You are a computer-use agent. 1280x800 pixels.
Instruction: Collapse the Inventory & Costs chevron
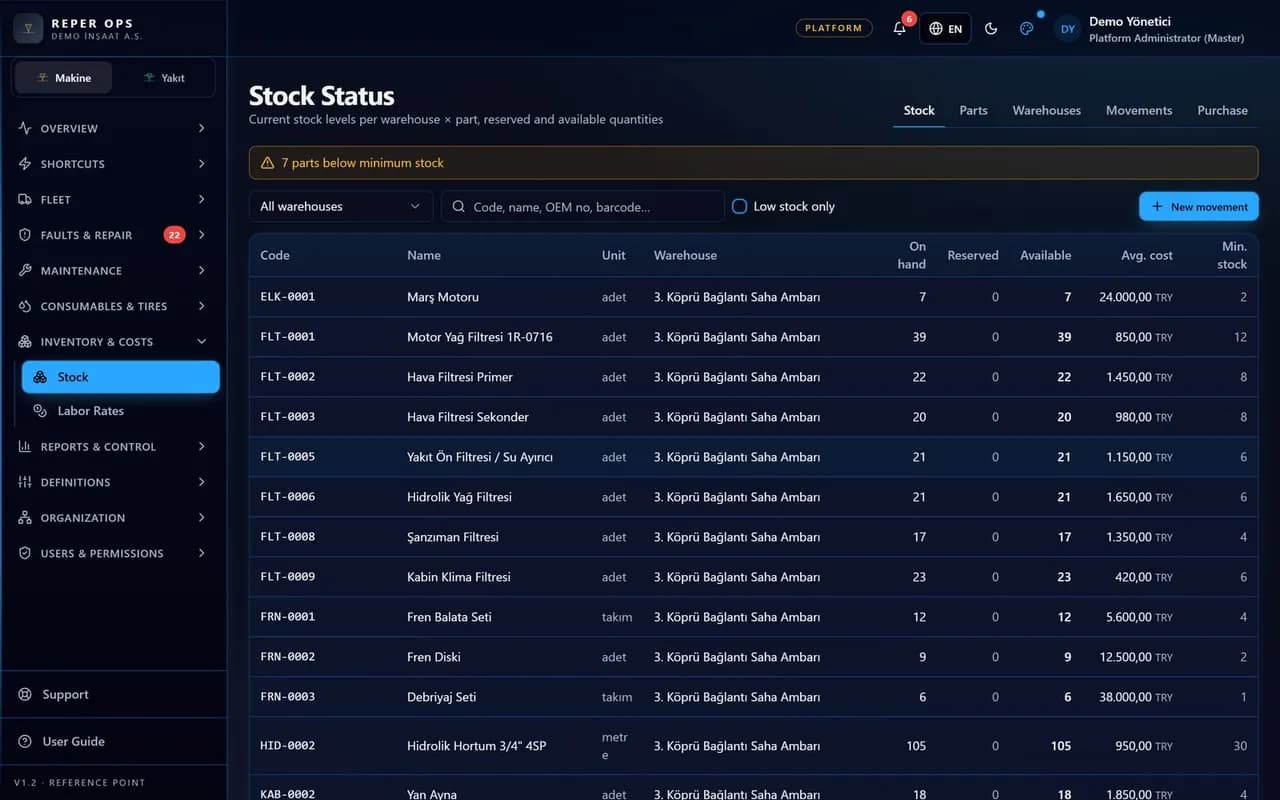[202, 342]
